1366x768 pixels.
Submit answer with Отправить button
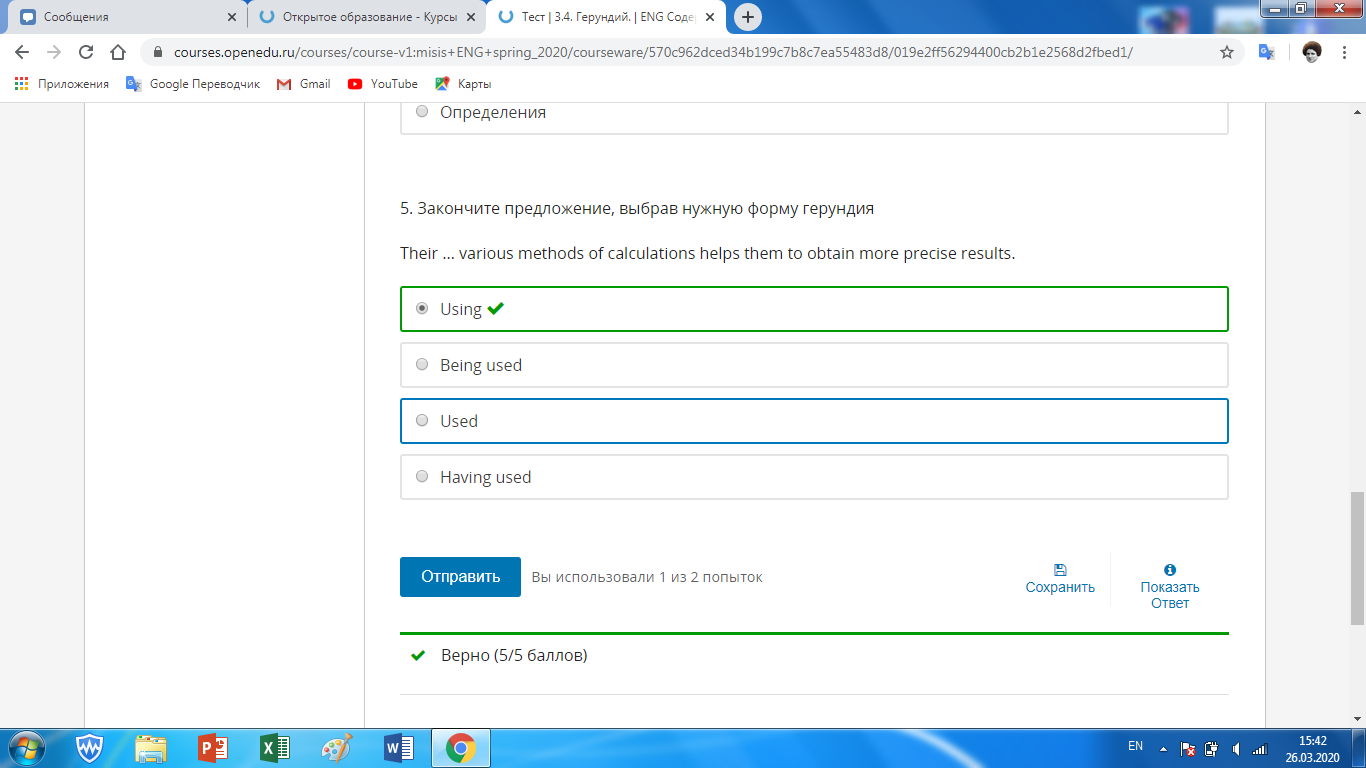(x=460, y=577)
